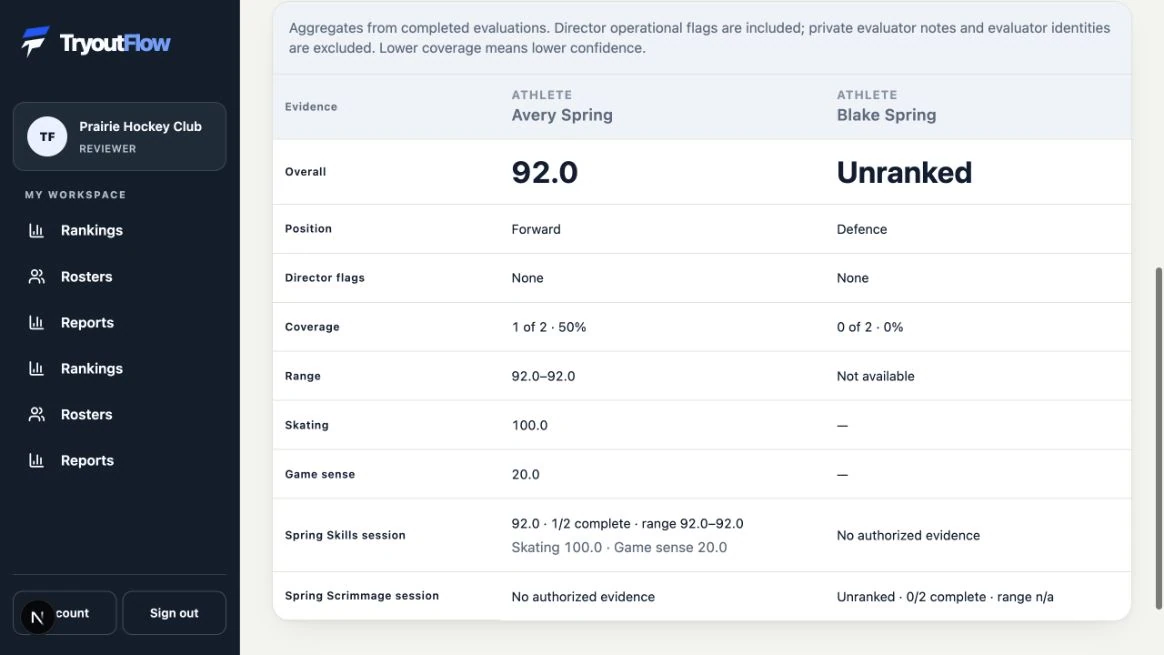Click coverage value 0 of 2 · 0%
Viewport: 1164px width, 655px height.
coord(870,327)
